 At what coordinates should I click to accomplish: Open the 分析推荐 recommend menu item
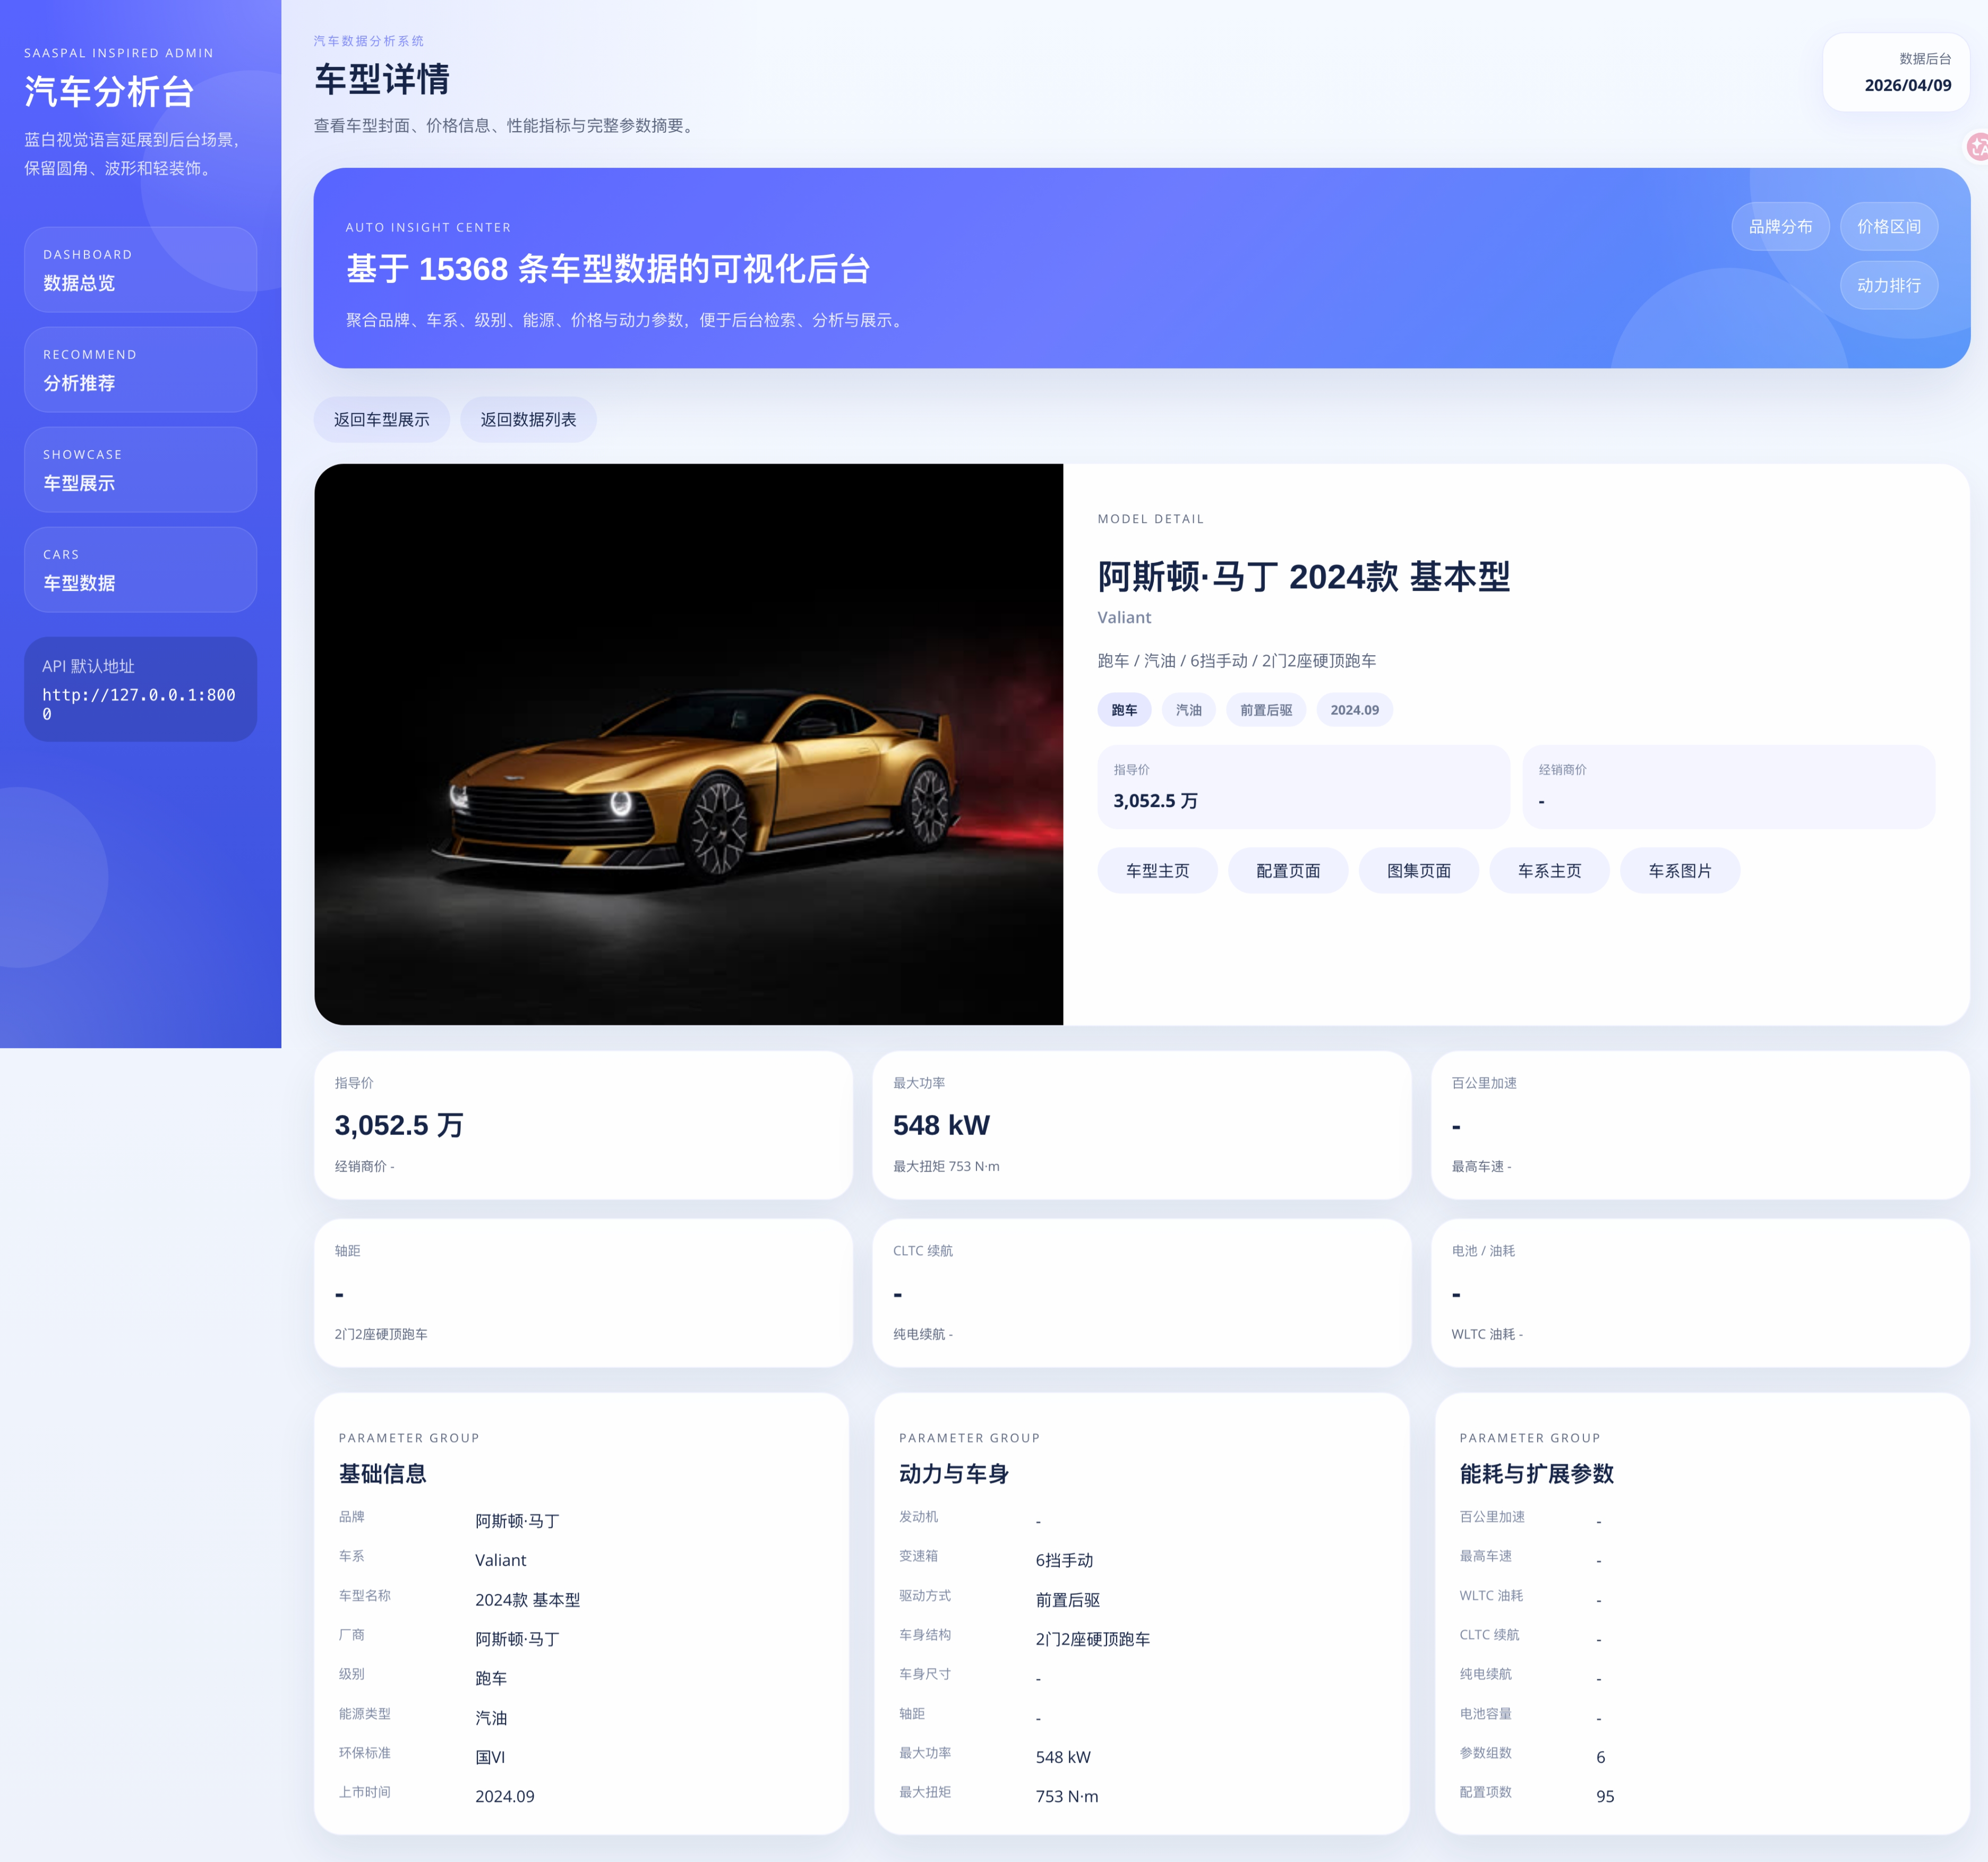tap(140, 370)
